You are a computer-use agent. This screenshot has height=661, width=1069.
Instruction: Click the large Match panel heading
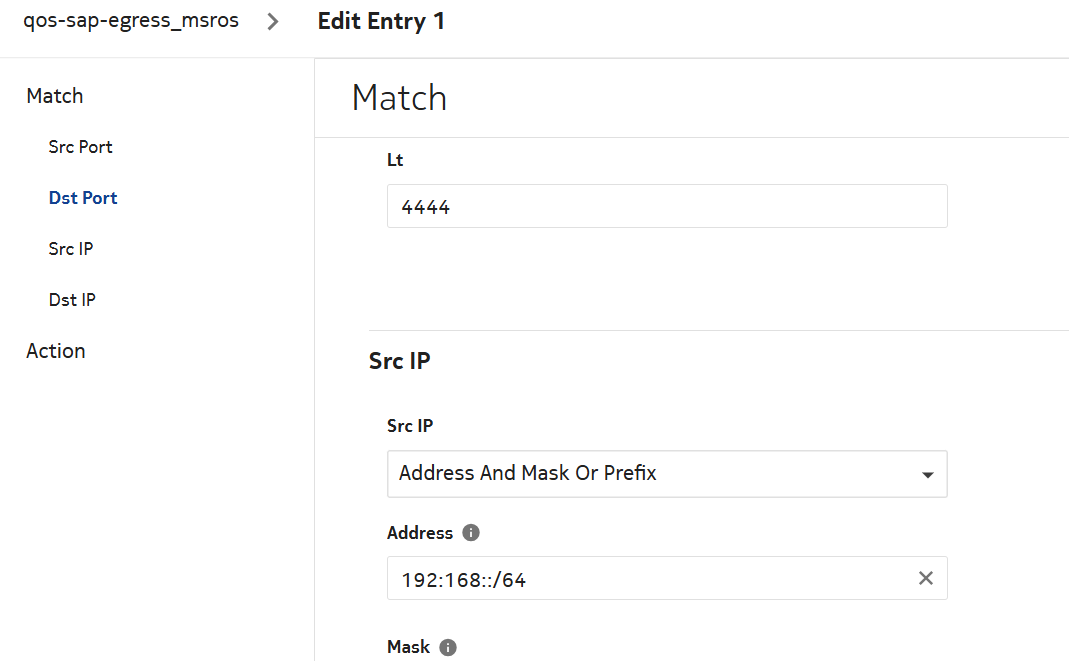pyautogui.click(x=399, y=98)
